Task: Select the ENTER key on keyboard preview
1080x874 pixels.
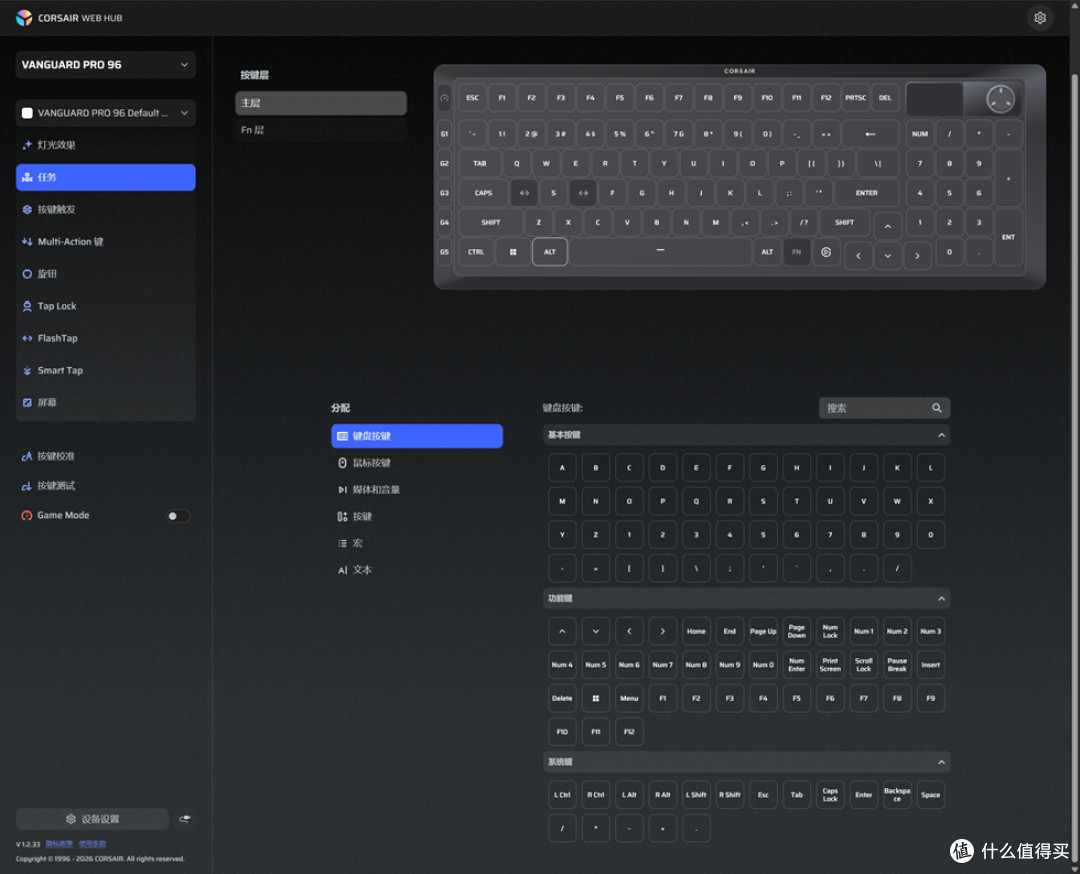Action: (866, 193)
